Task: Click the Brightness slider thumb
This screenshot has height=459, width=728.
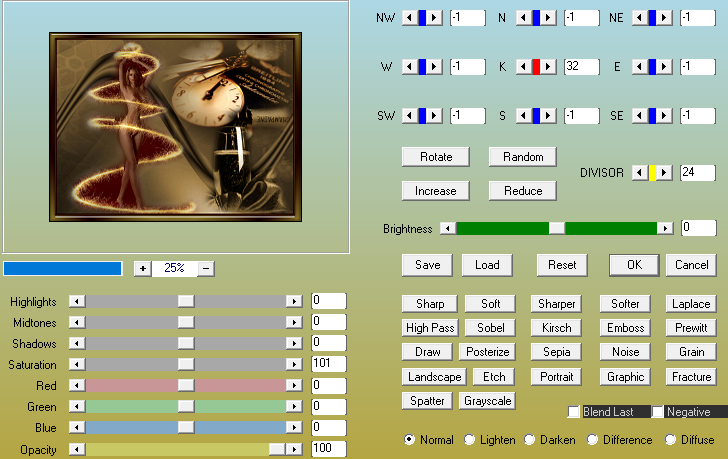Action: click(556, 228)
